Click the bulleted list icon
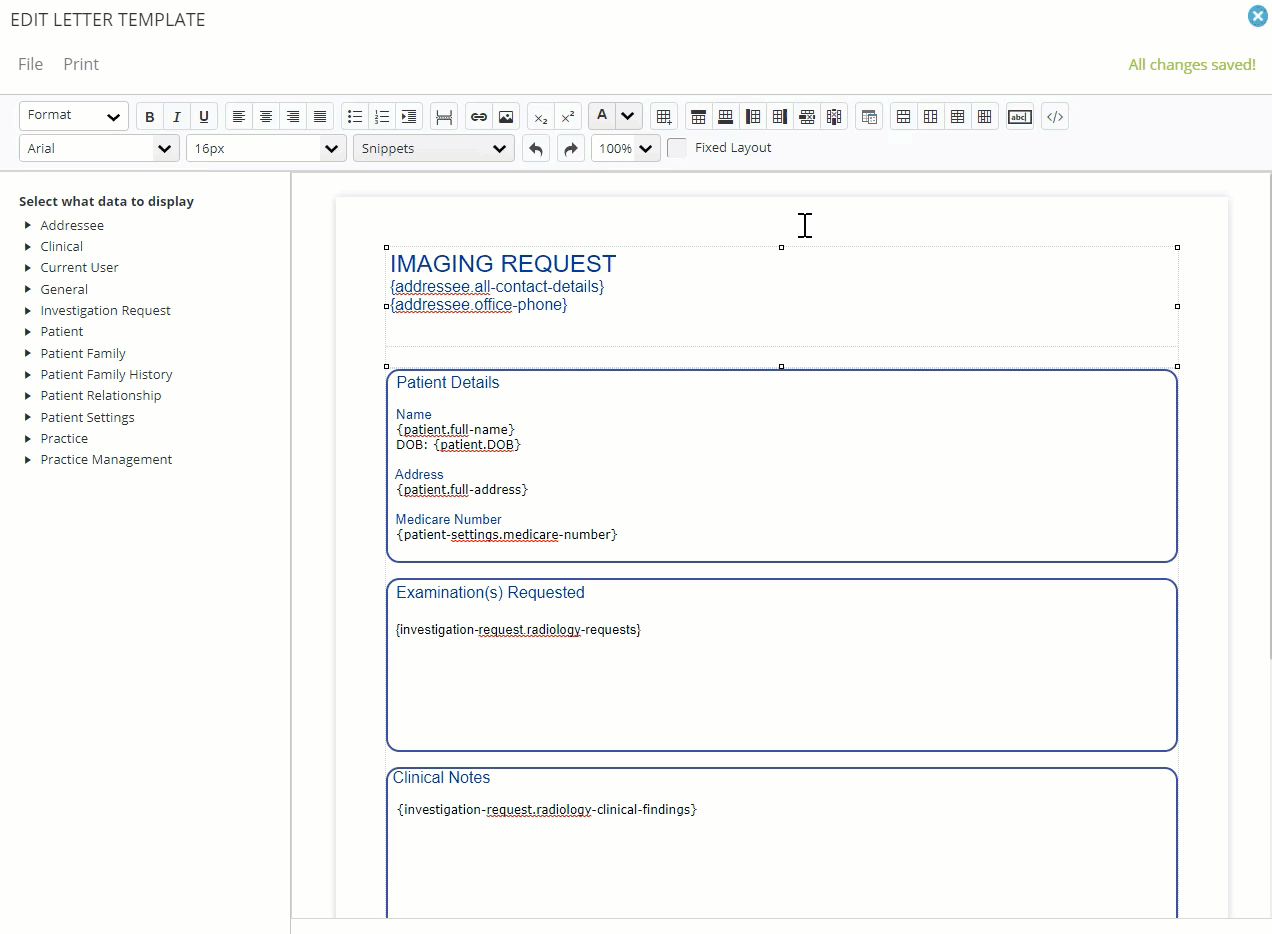Screen dimensions: 1272x934 tap(355, 117)
